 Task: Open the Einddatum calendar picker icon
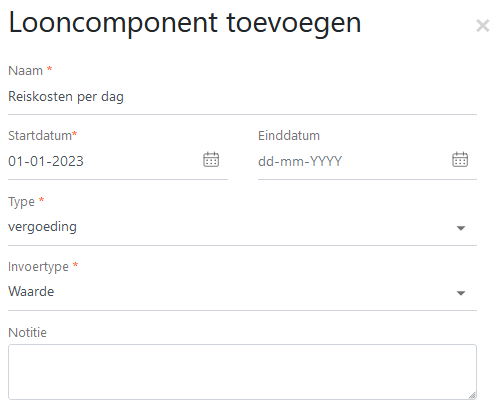460,159
